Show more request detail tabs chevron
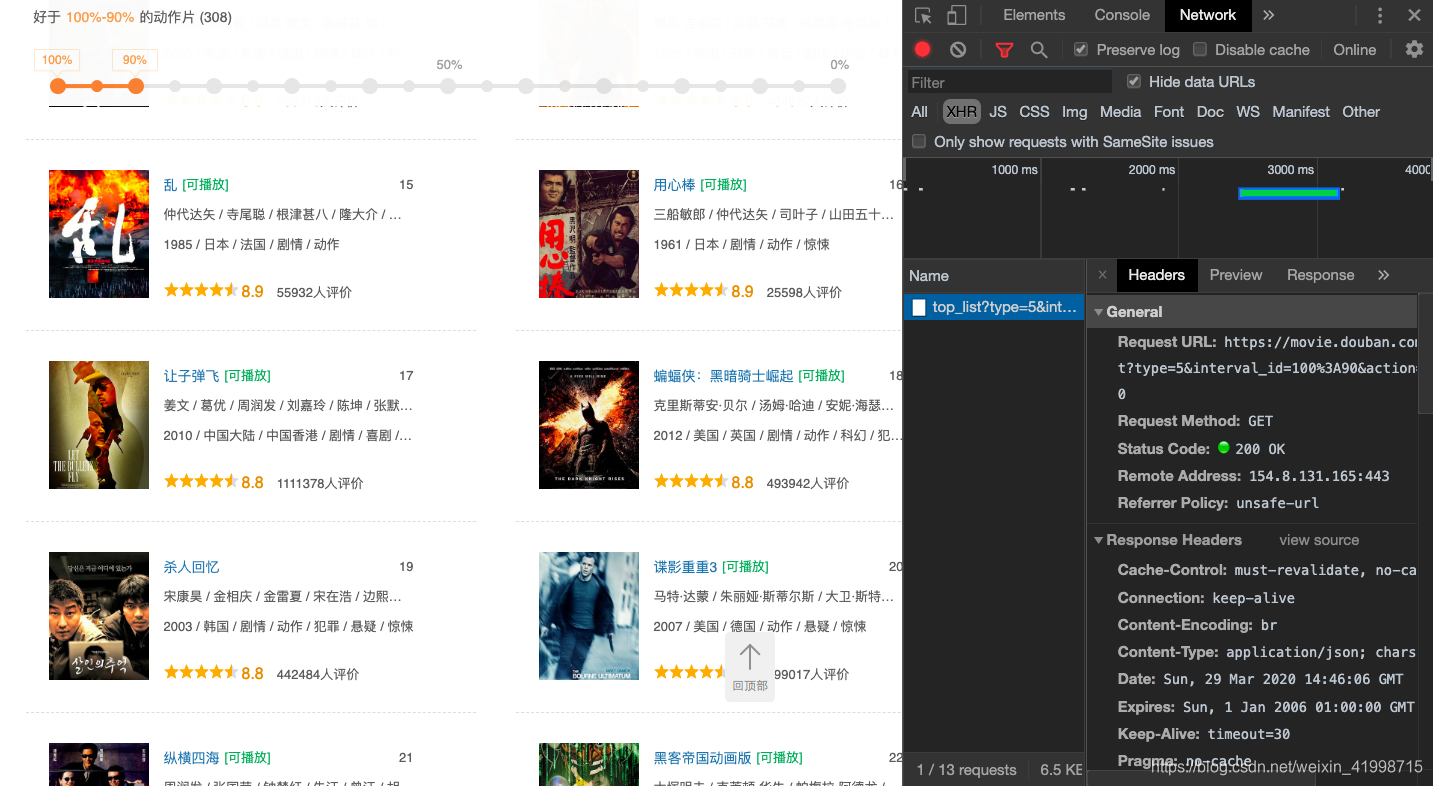 point(1384,275)
